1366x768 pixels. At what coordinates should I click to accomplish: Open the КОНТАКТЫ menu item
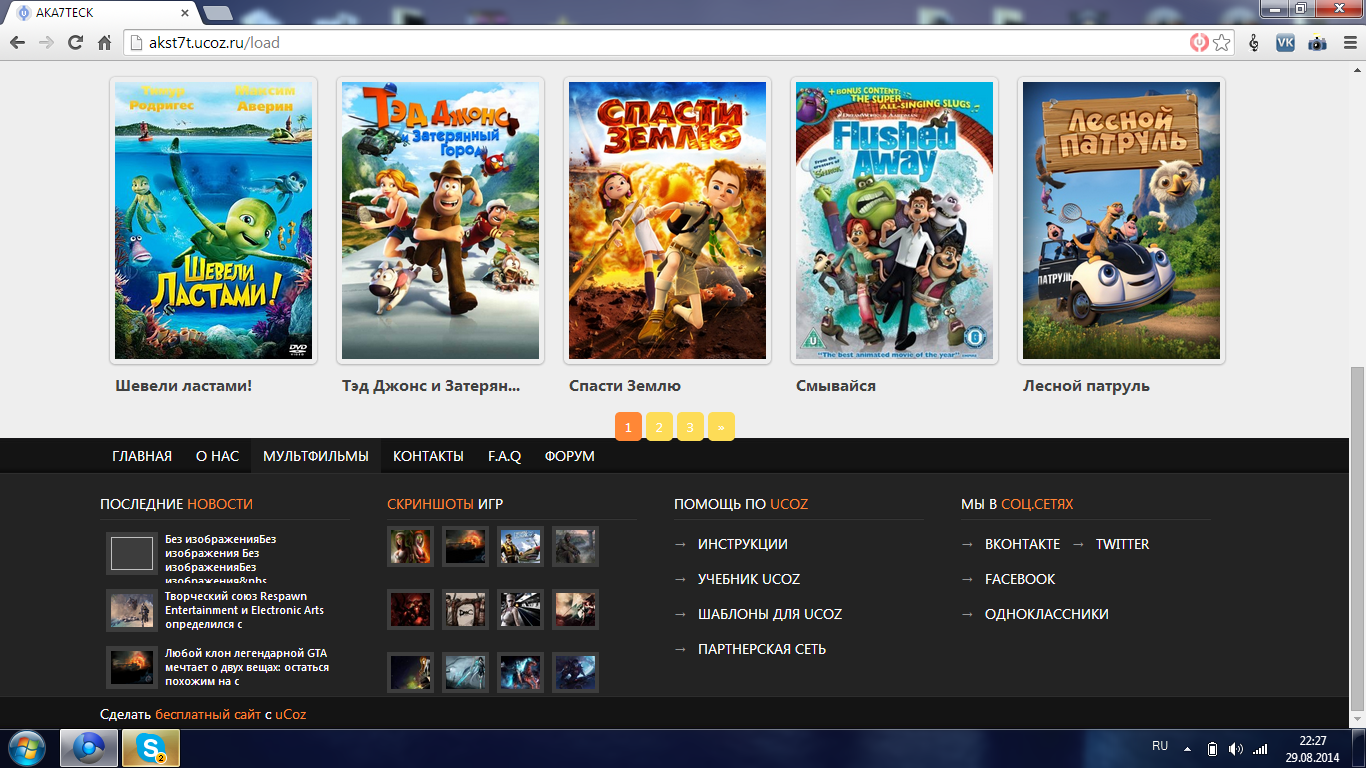click(x=428, y=456)
